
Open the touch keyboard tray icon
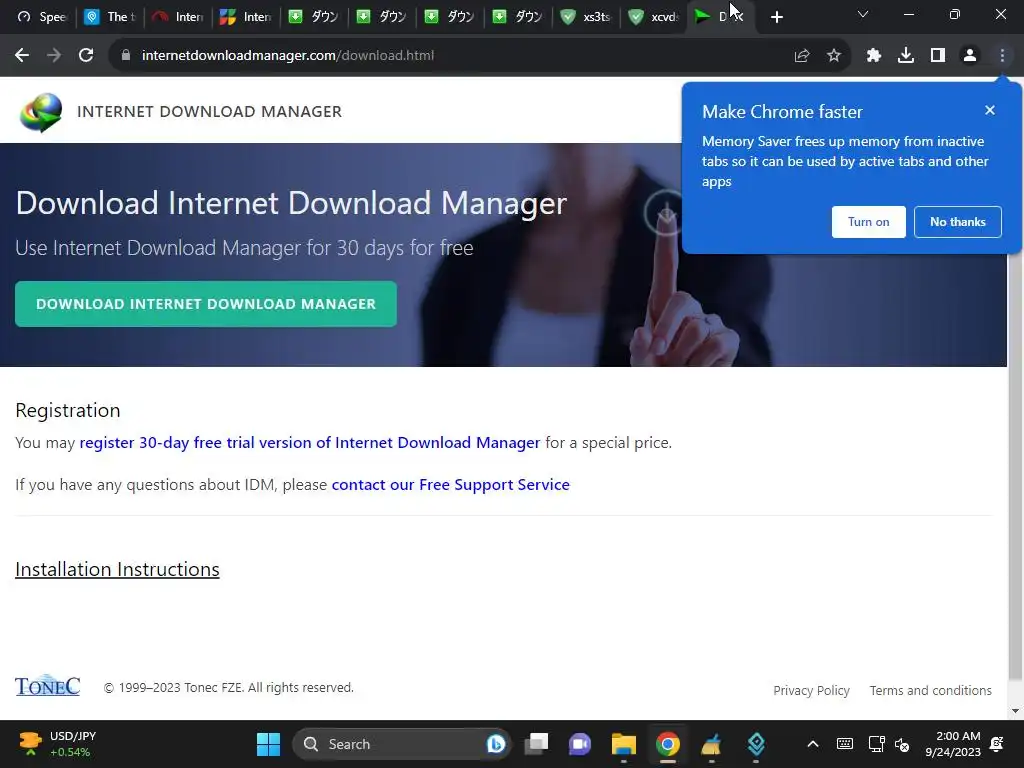[x=844, y=744]
